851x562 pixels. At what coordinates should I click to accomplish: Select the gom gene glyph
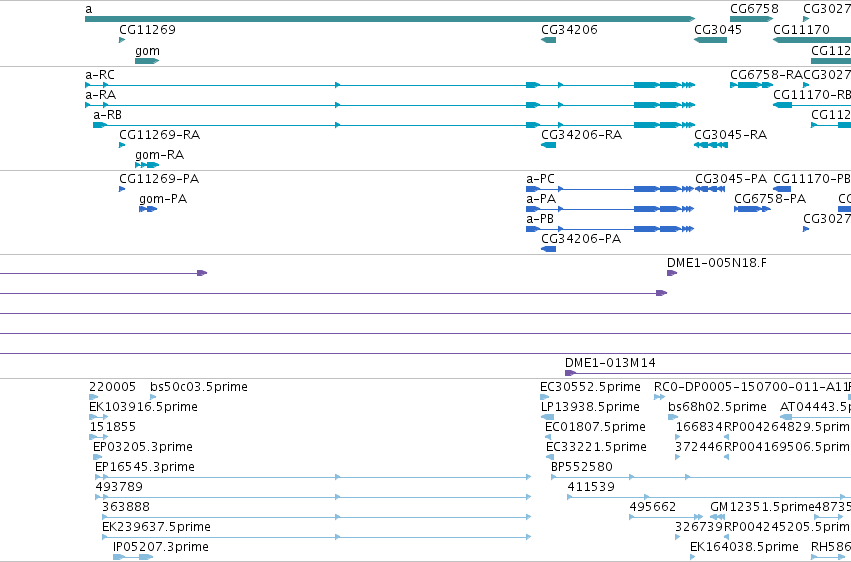click(147, 61)
